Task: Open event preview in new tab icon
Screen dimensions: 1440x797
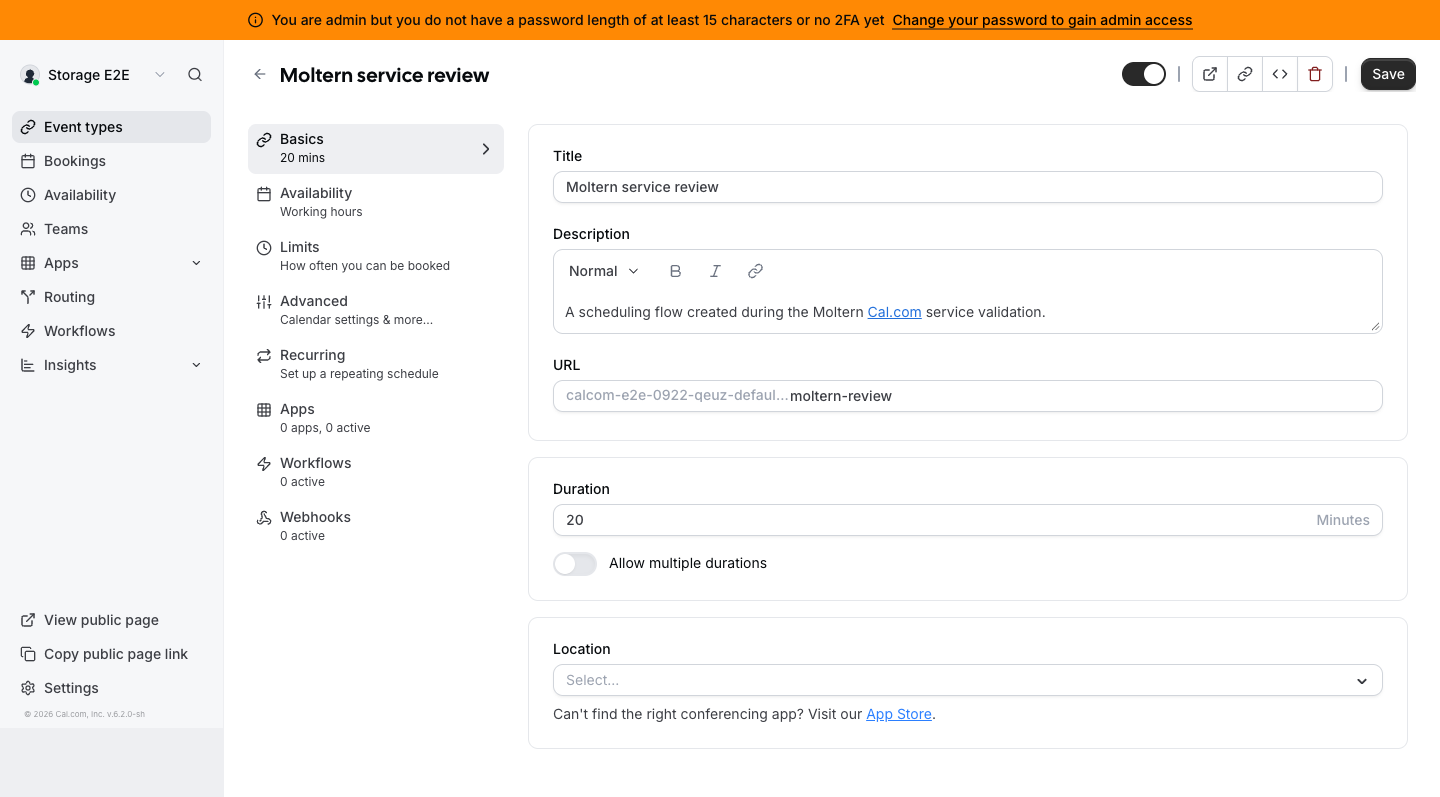Action: click(x=1210, y=74)
